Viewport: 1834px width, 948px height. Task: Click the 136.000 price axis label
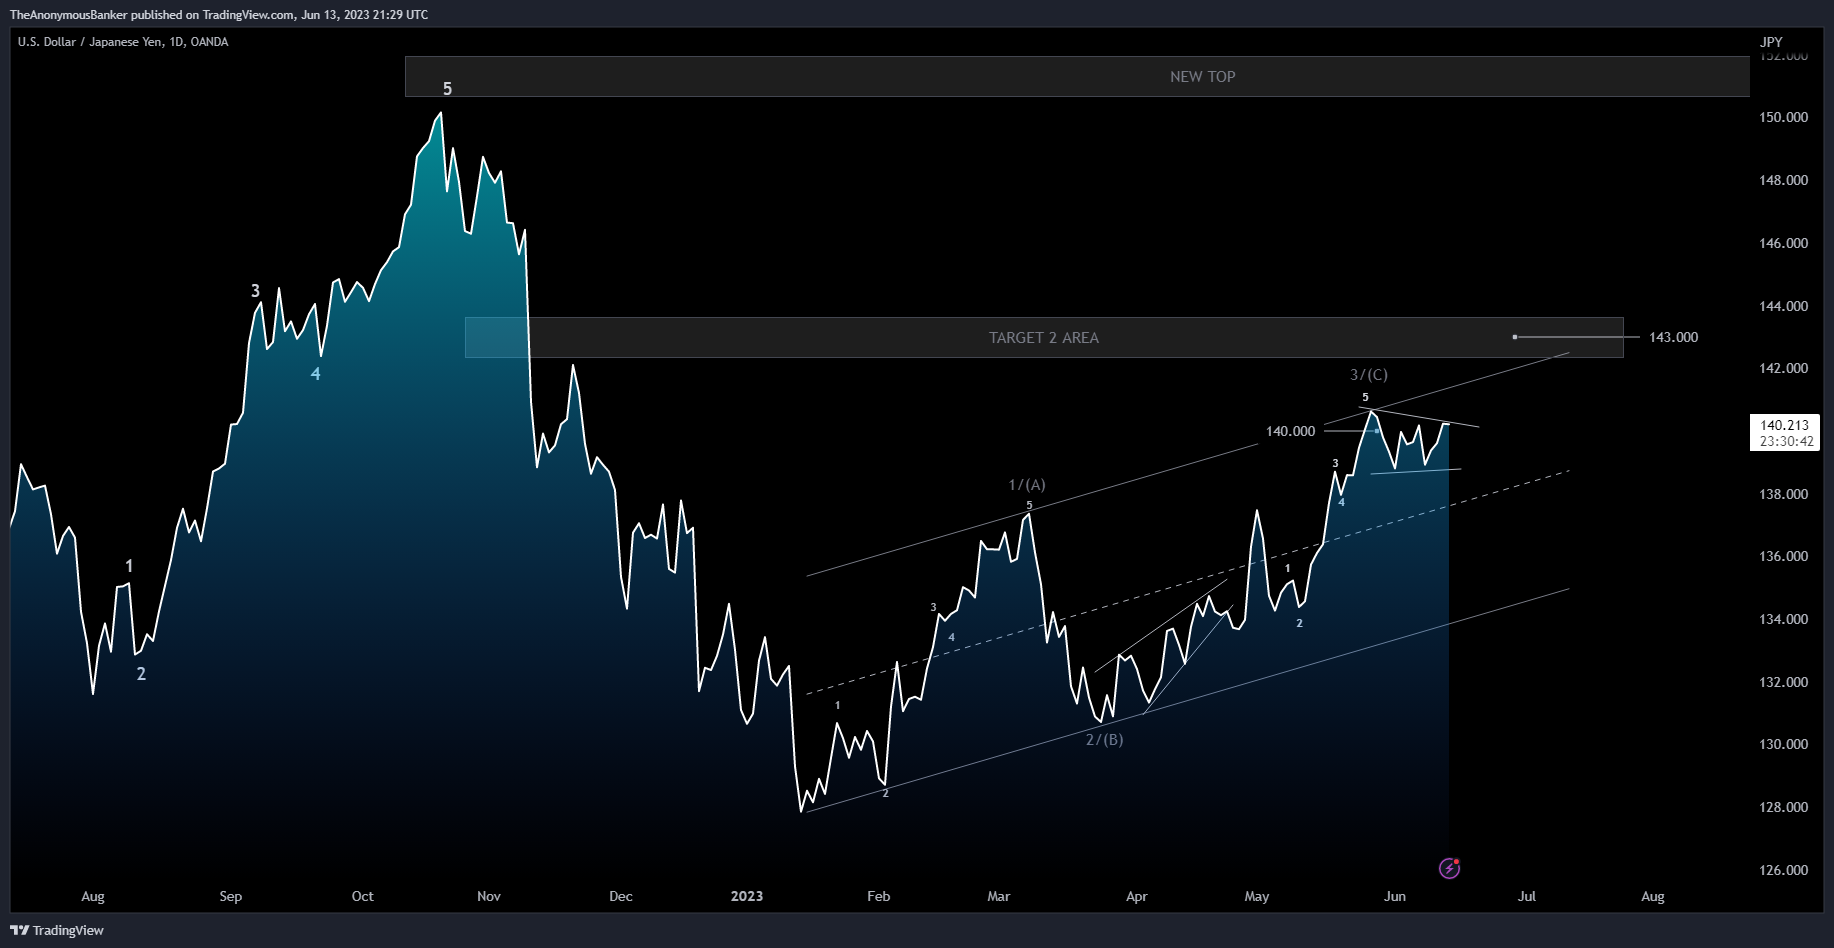click(1783, 556)
